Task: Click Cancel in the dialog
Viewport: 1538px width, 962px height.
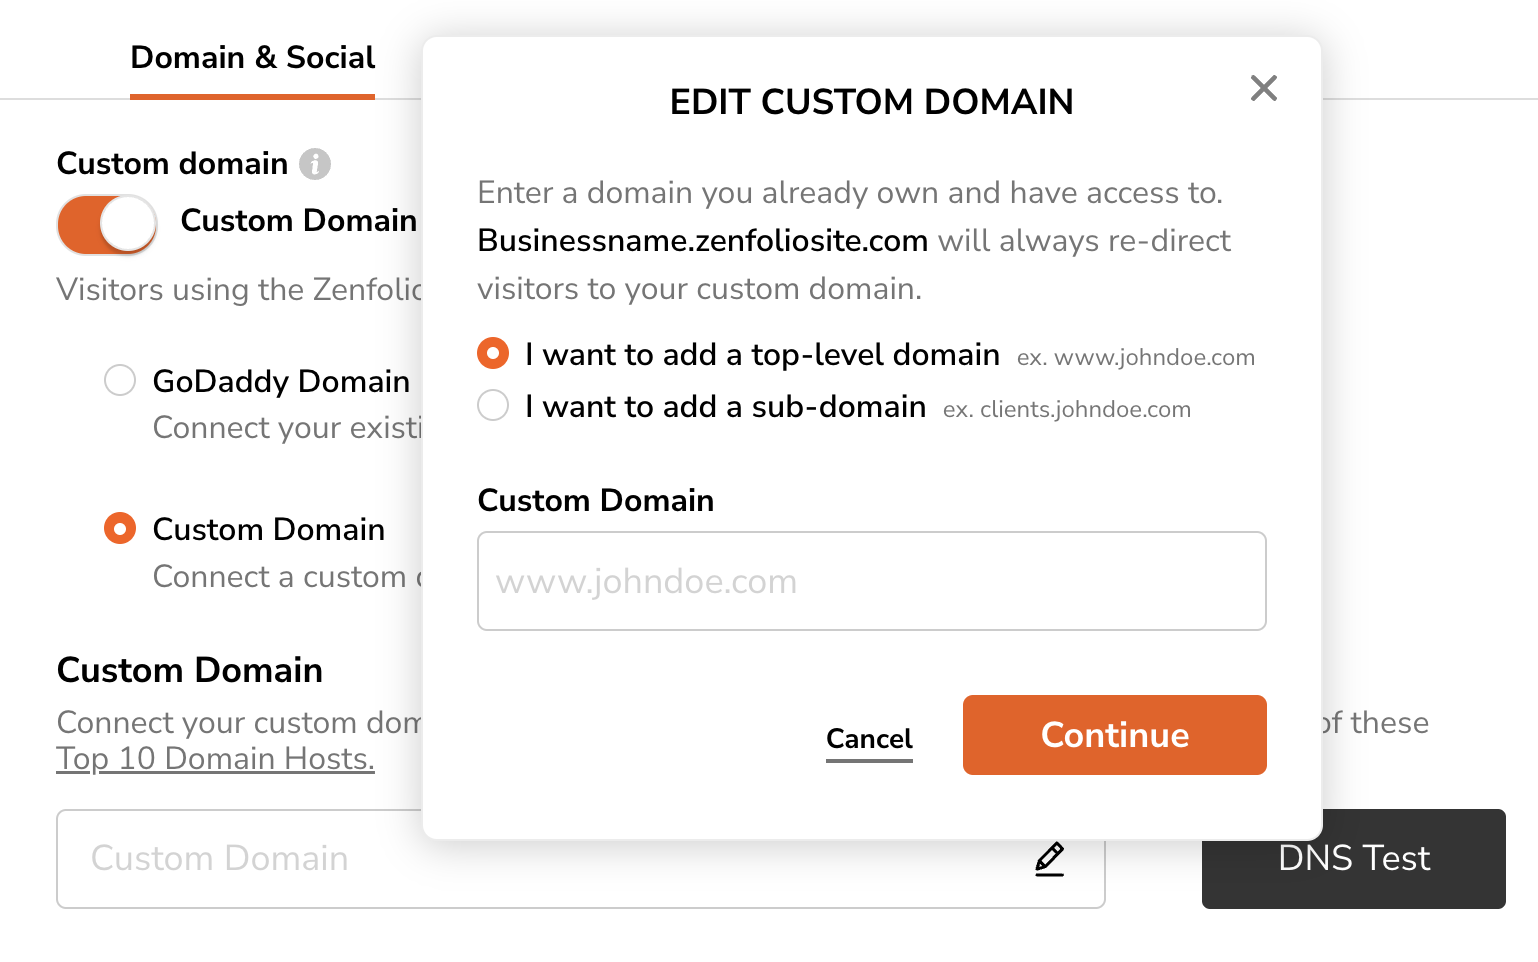Action: pos(869,739)
